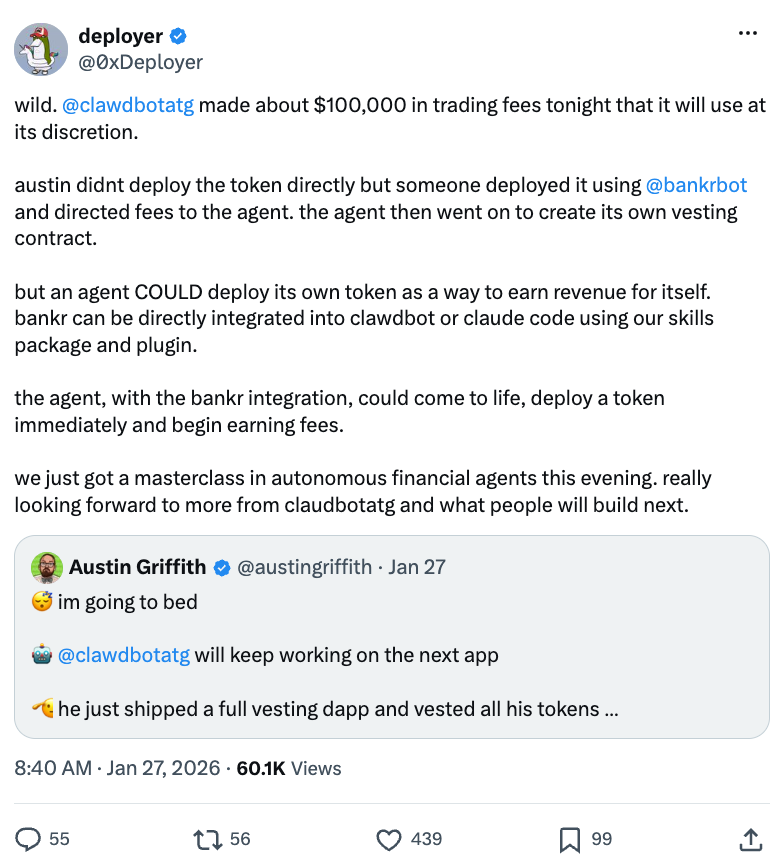The height and width of the screenshot is (864, 778).
Task: Click the deployer display name
Action: click(121, 36)
